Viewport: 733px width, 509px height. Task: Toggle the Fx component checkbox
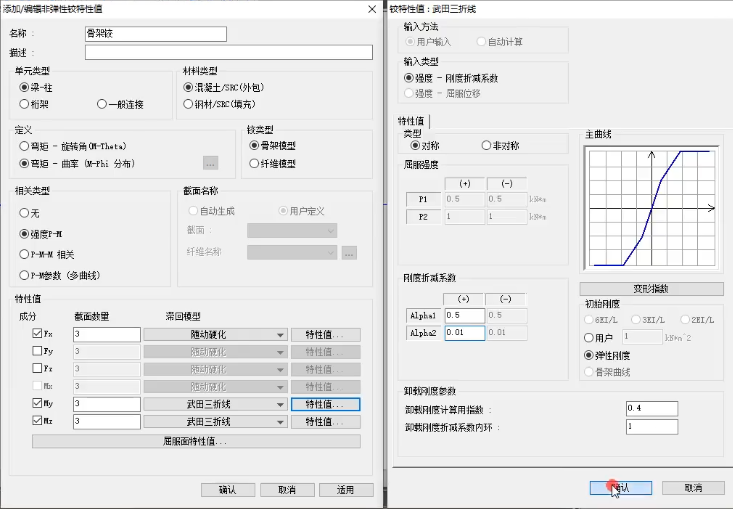(39, 335)
